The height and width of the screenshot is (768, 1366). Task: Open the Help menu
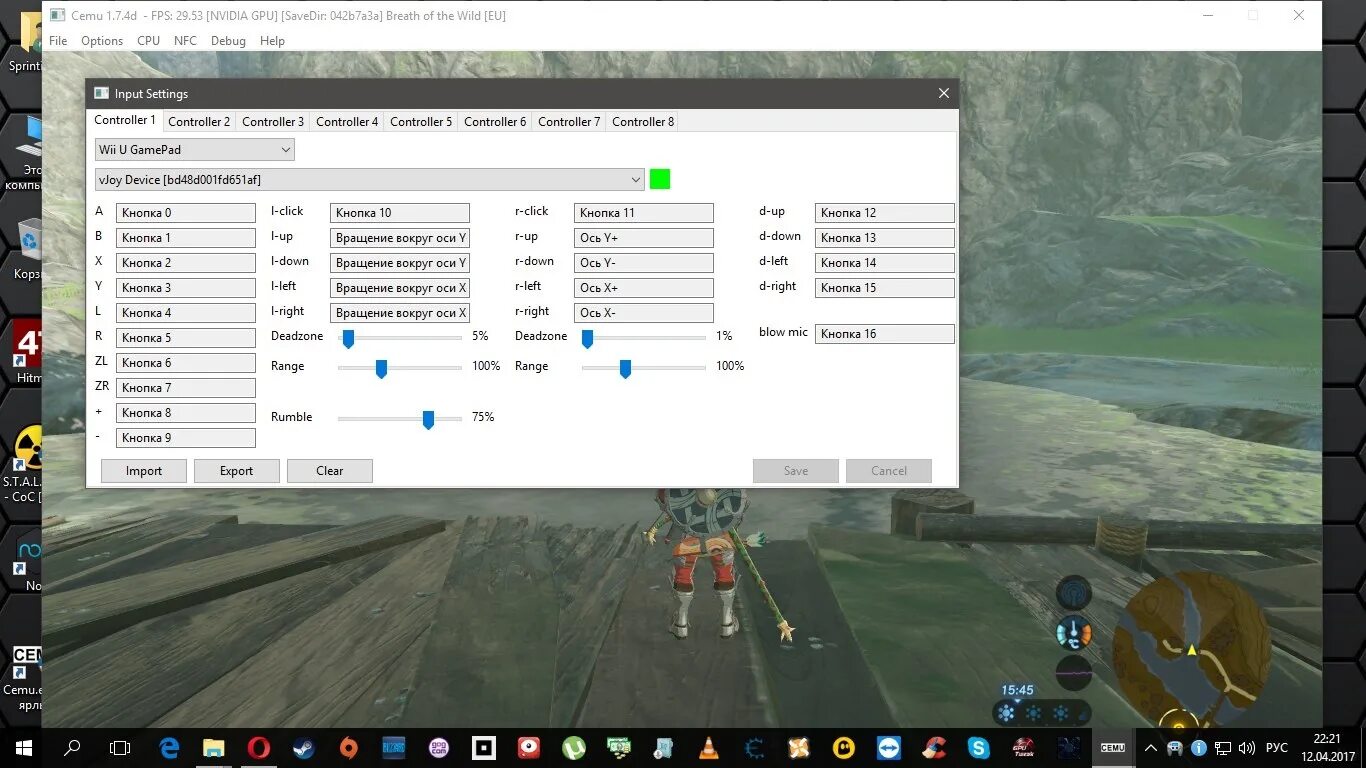pyautogui.click(x=272, y=41)
